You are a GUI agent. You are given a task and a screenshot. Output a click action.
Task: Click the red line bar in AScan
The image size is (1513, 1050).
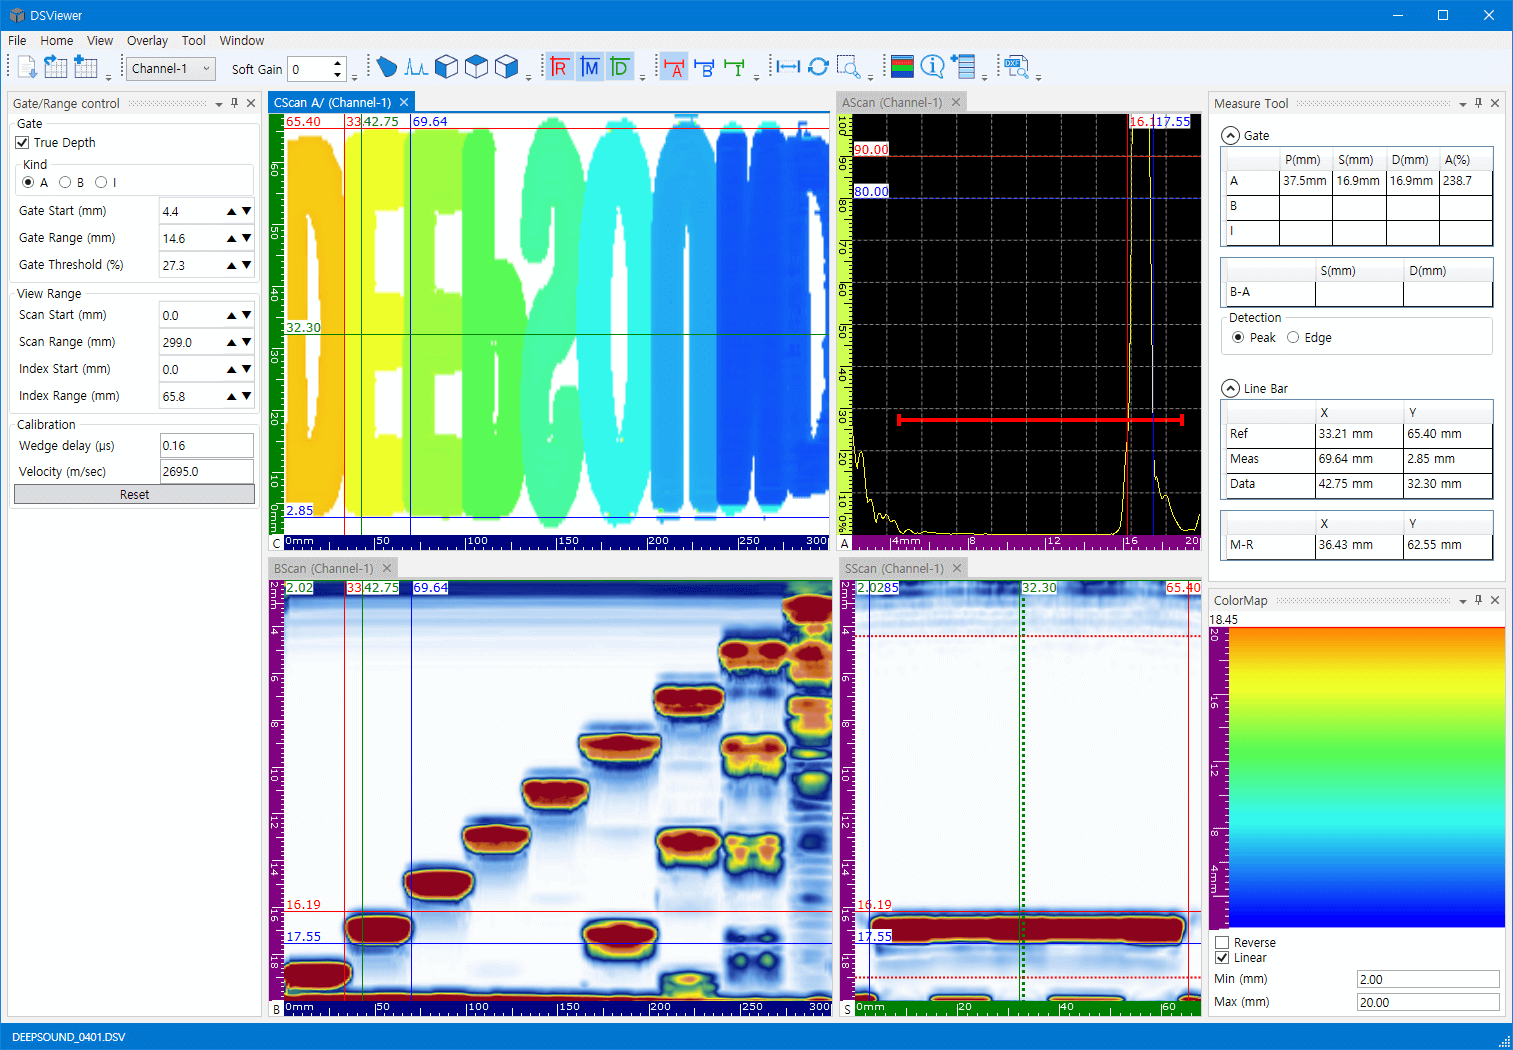[x=1040, y=420]
